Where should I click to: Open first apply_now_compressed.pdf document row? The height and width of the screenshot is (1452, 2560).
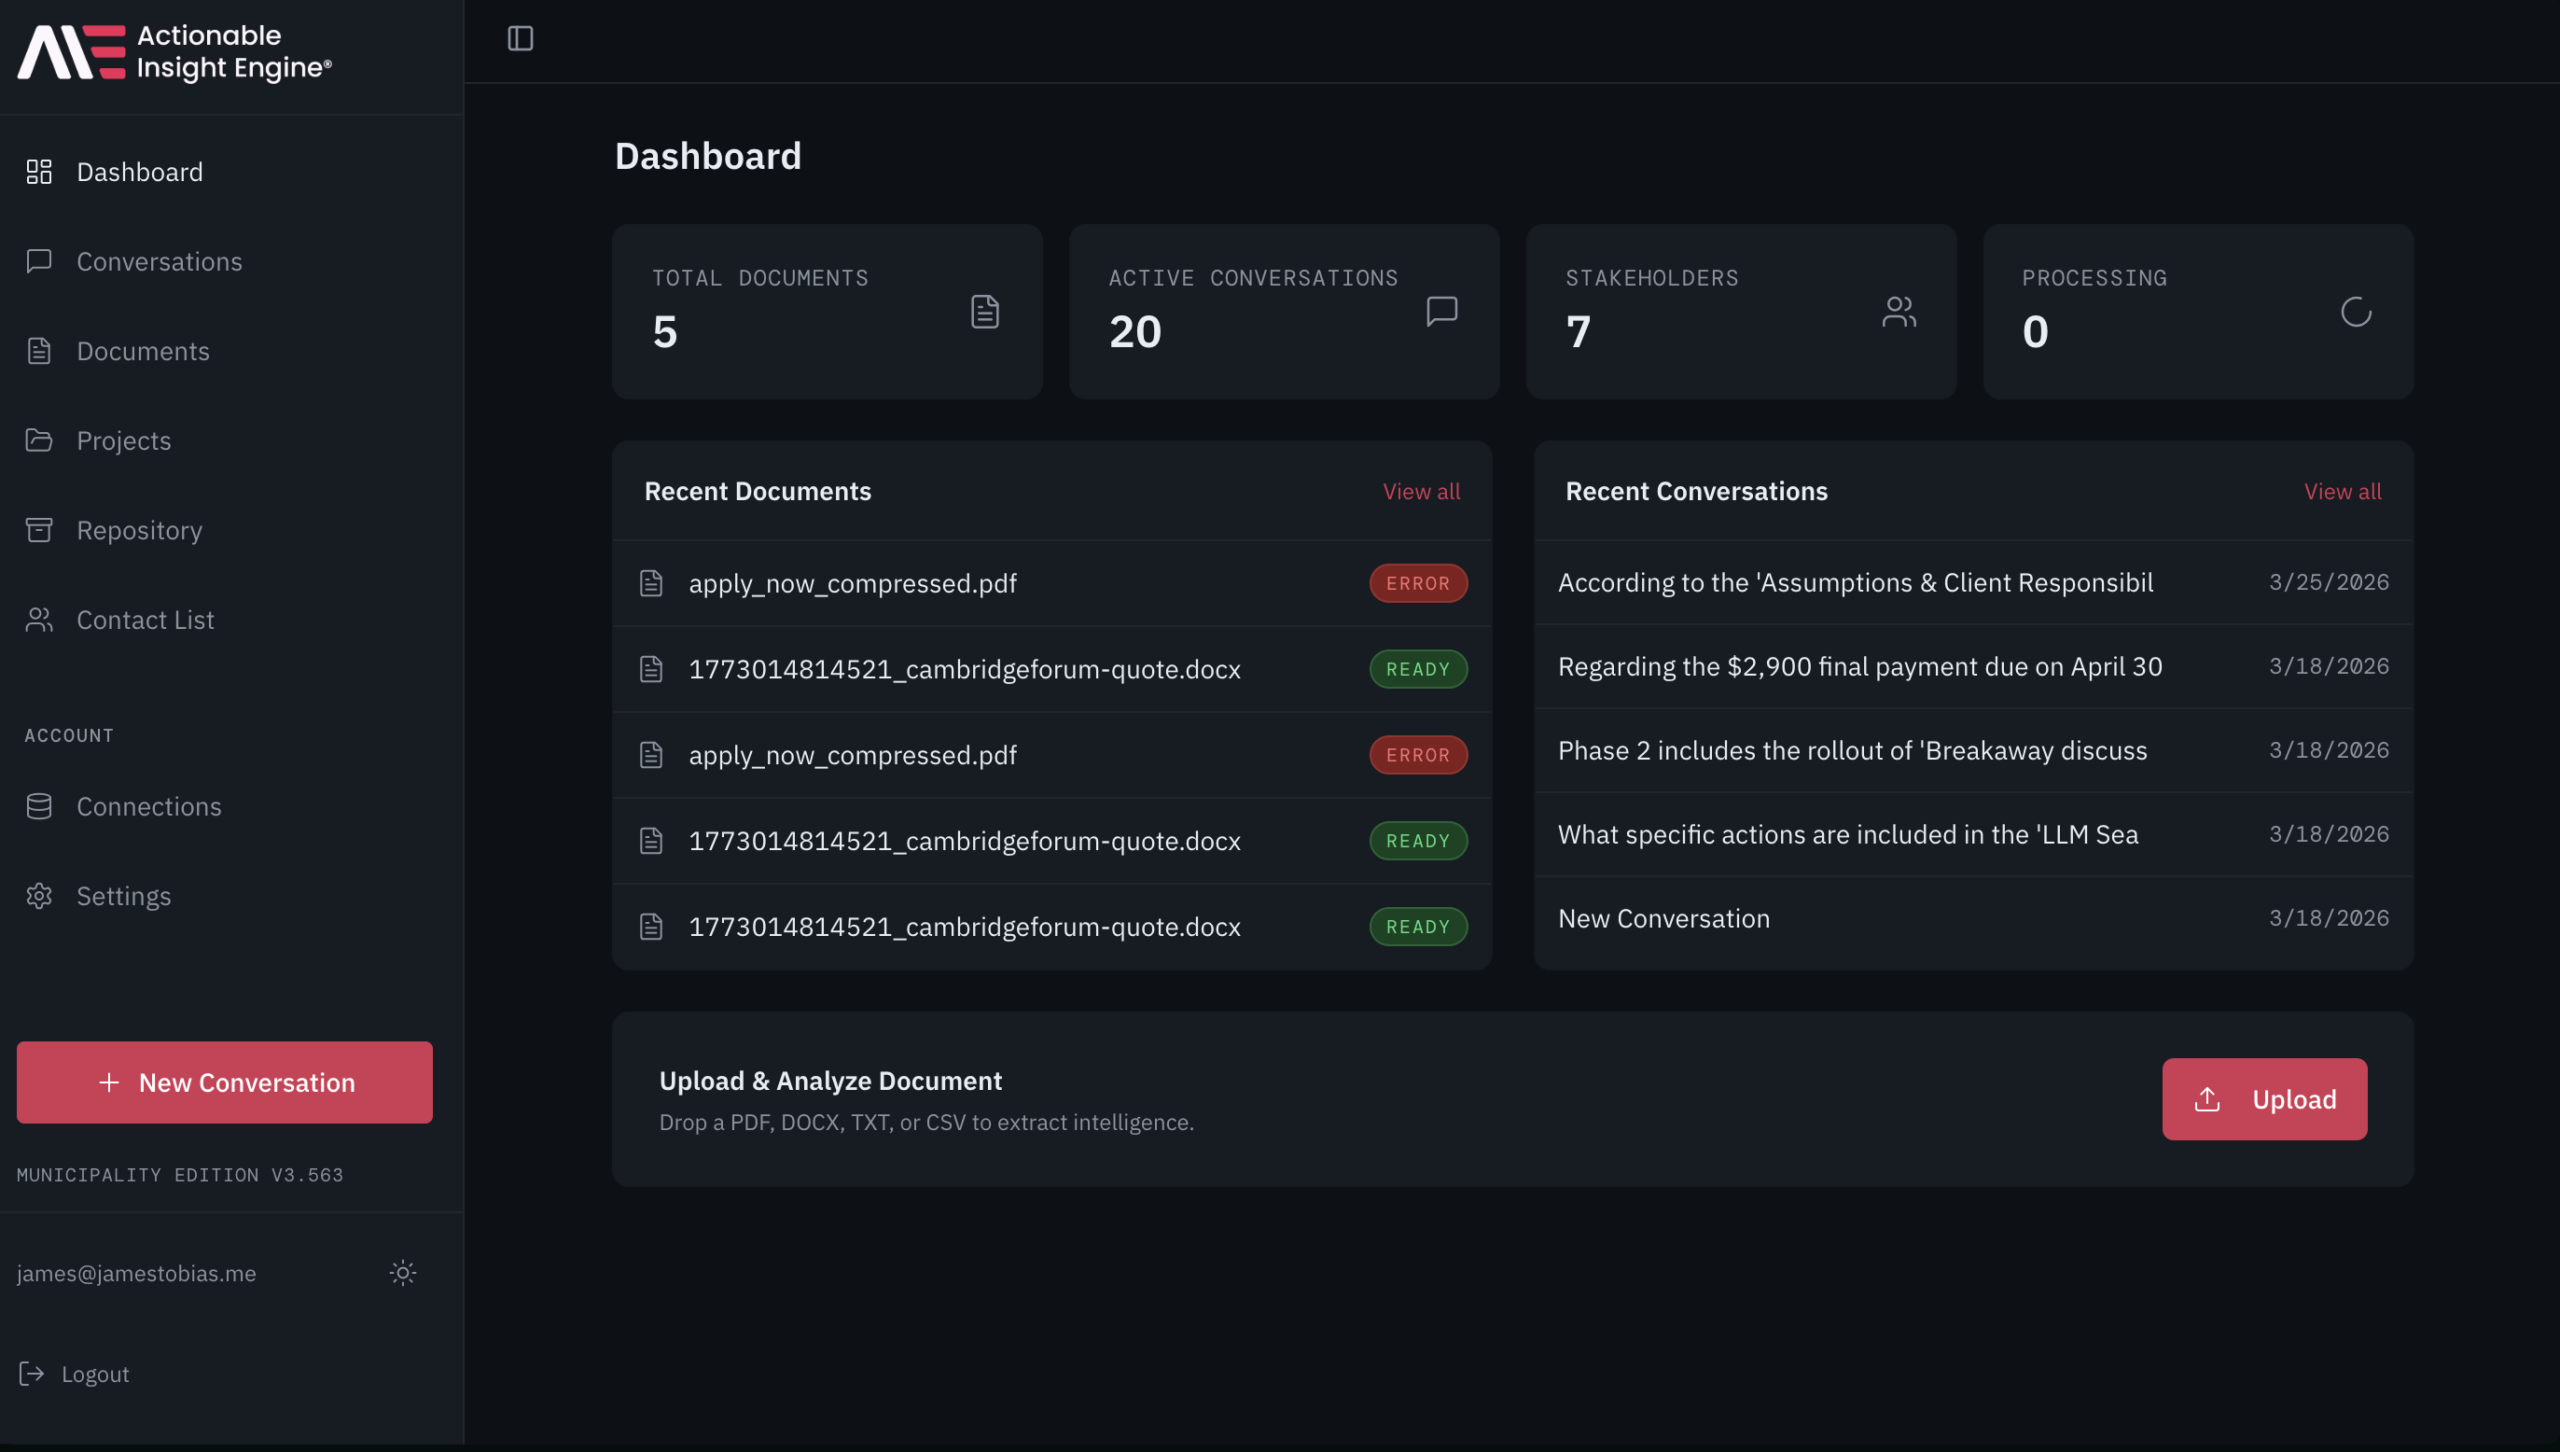click(x=852, y=583)
